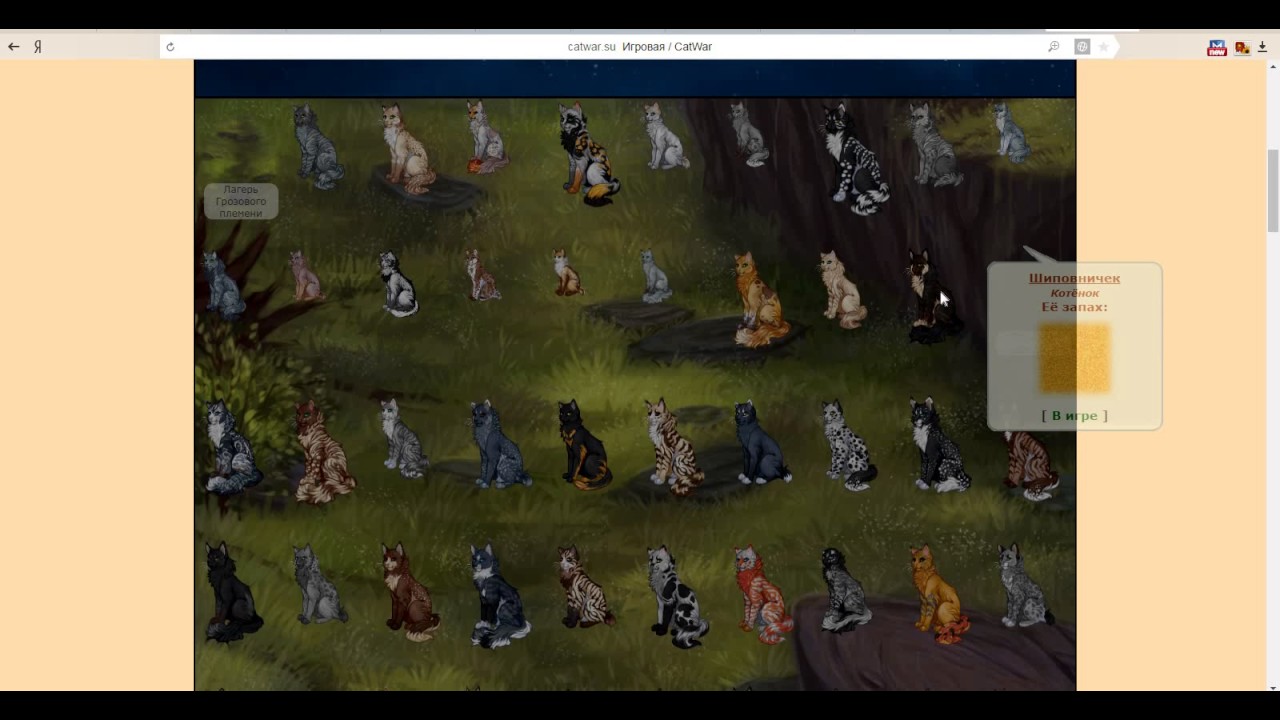
Task: Select the black-and-white spotted cat in top row
Action: point(853,158)
